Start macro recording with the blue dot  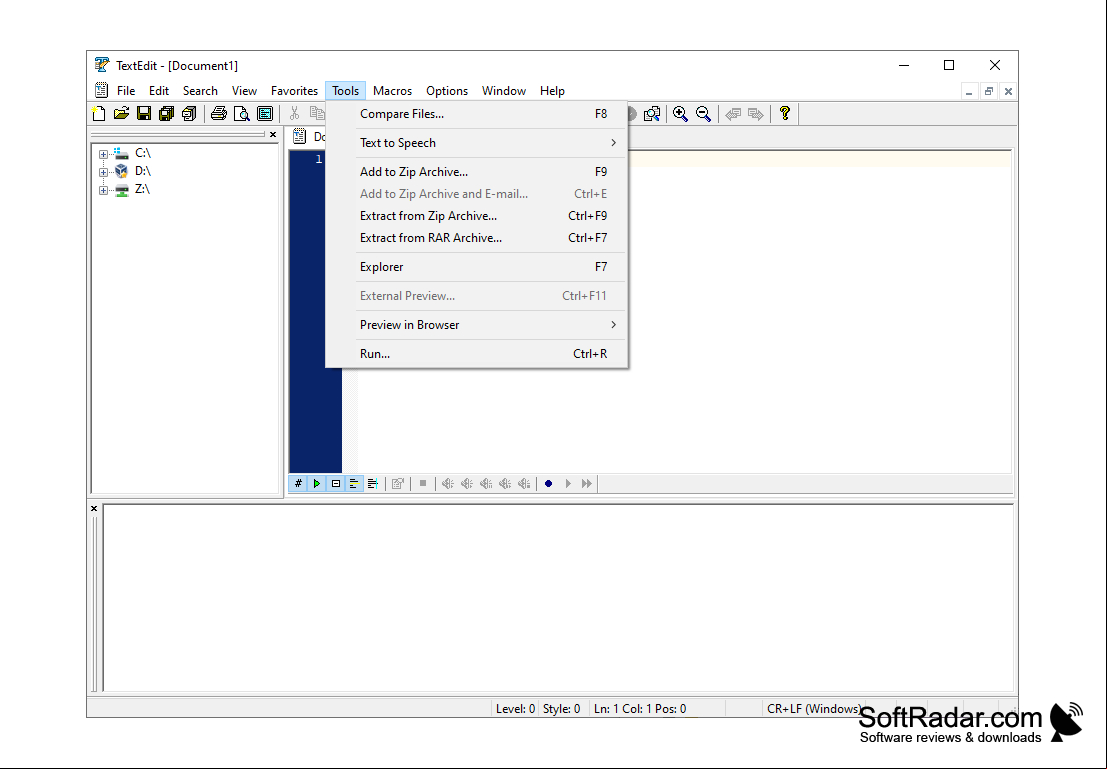coord(549,484)
